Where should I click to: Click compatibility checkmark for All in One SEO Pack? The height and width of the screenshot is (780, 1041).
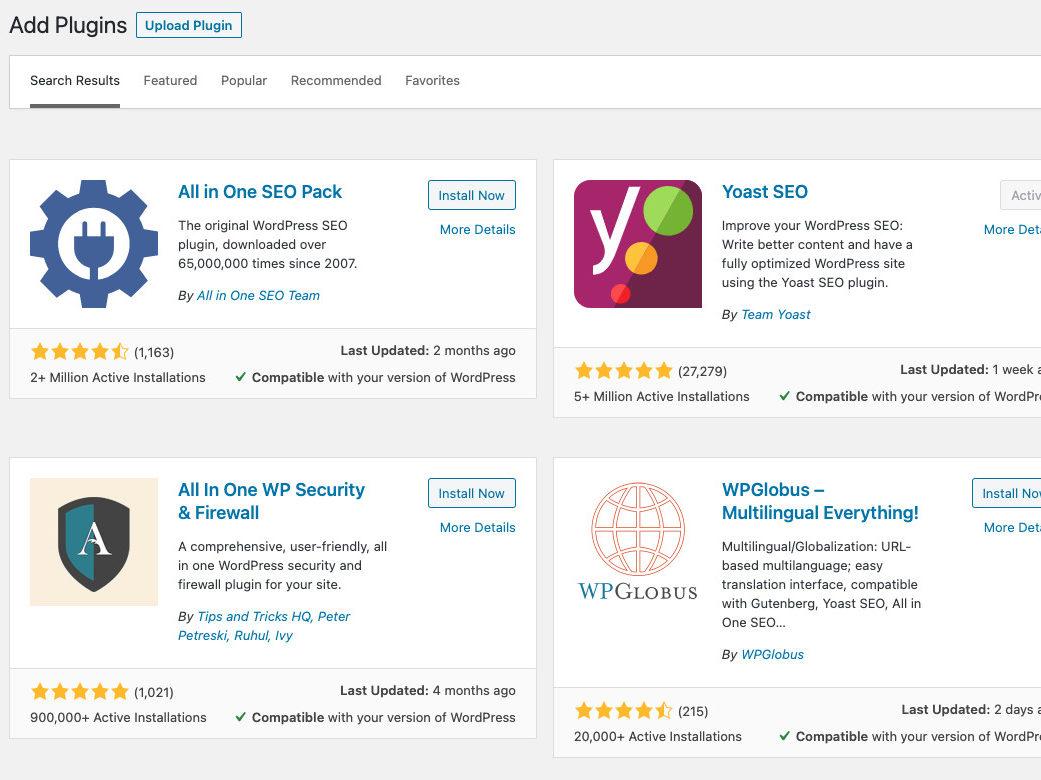click(x=241, y=377)
